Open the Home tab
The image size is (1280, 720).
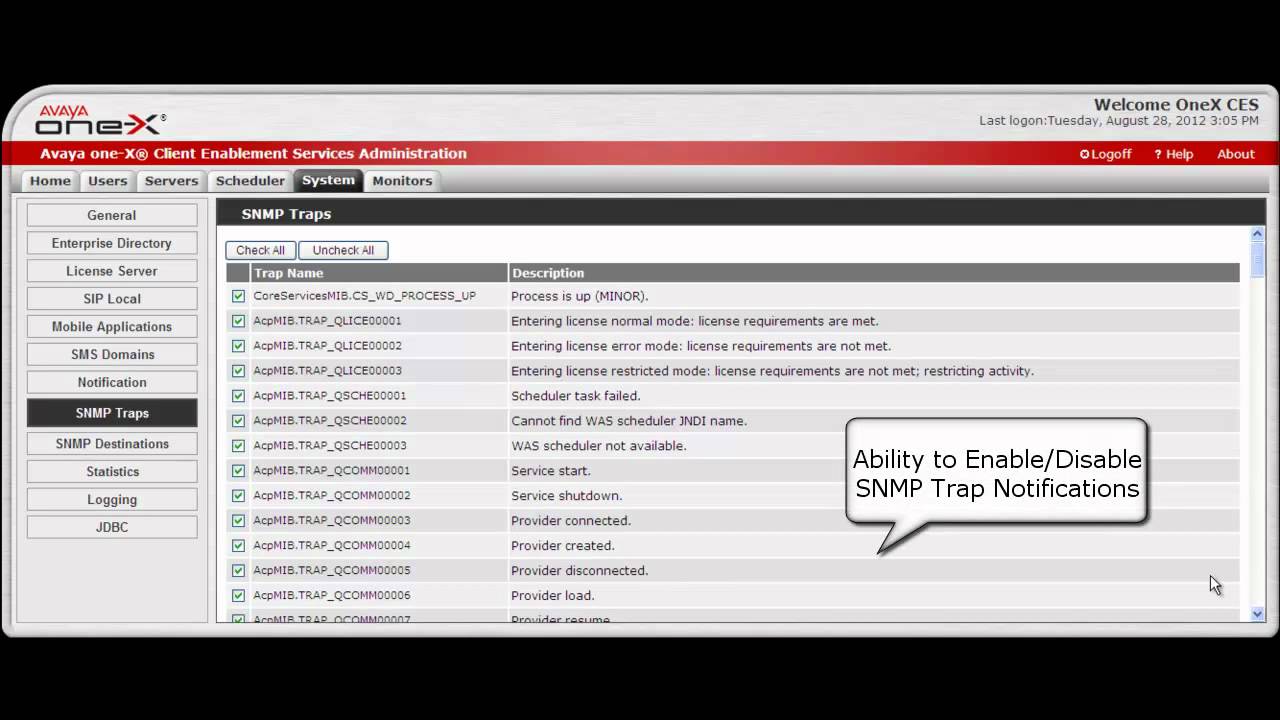pyautogui.click(x=50, y=181)
